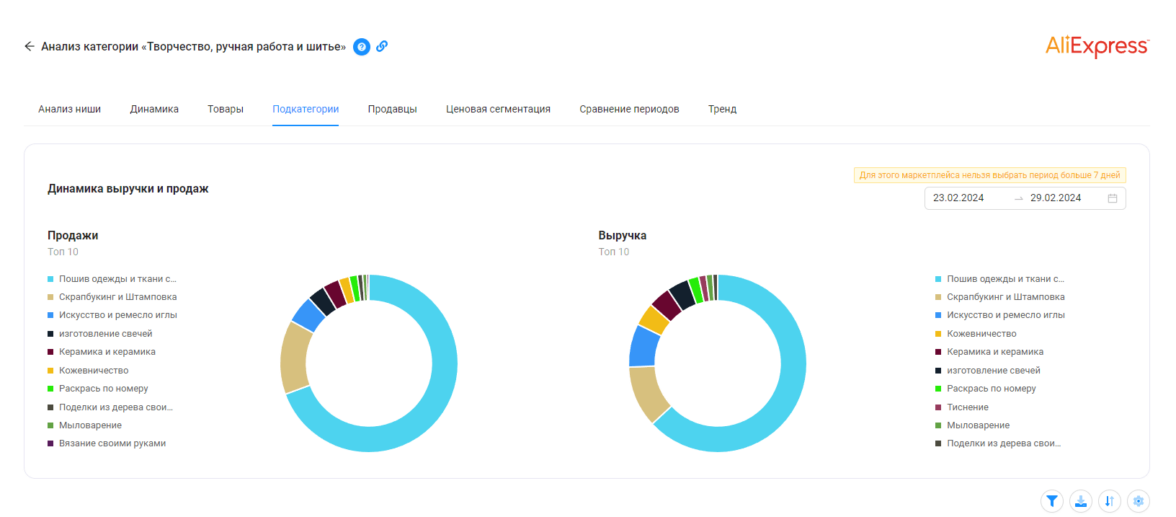Set start date 23.02.2024 field
This screenshot has width=1176, height=517.
(x=958, y=198)
